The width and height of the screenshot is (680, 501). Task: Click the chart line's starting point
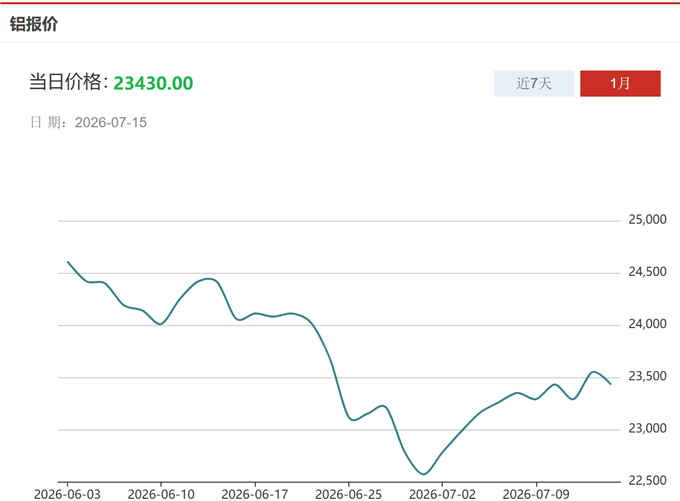68,262
